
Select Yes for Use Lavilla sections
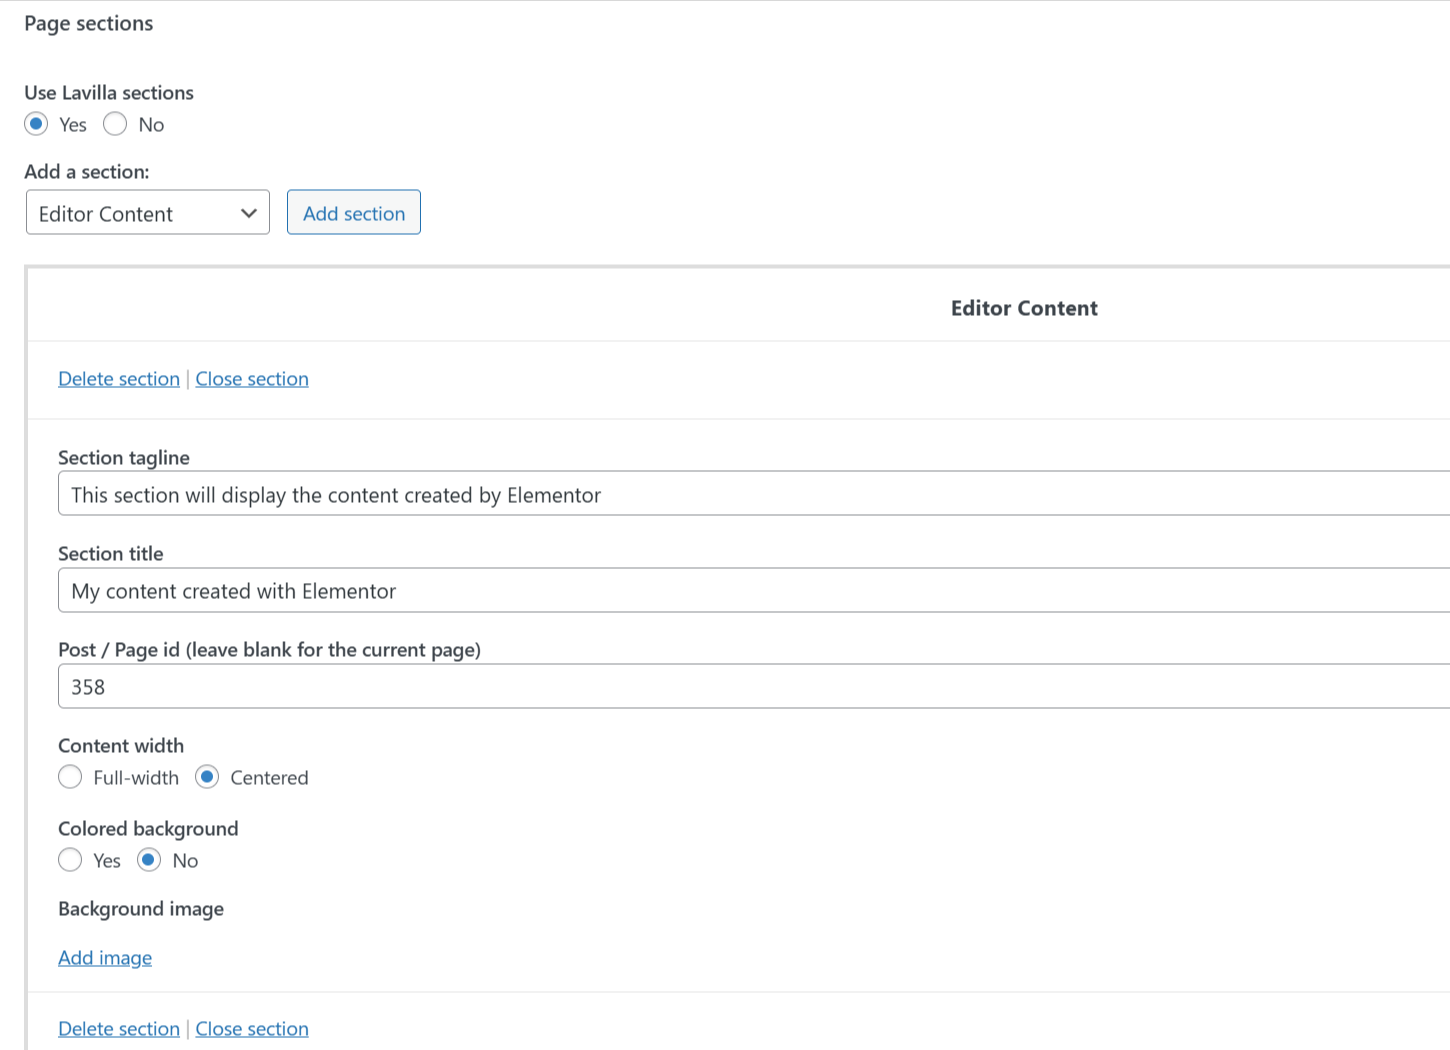tap(37, 124)
